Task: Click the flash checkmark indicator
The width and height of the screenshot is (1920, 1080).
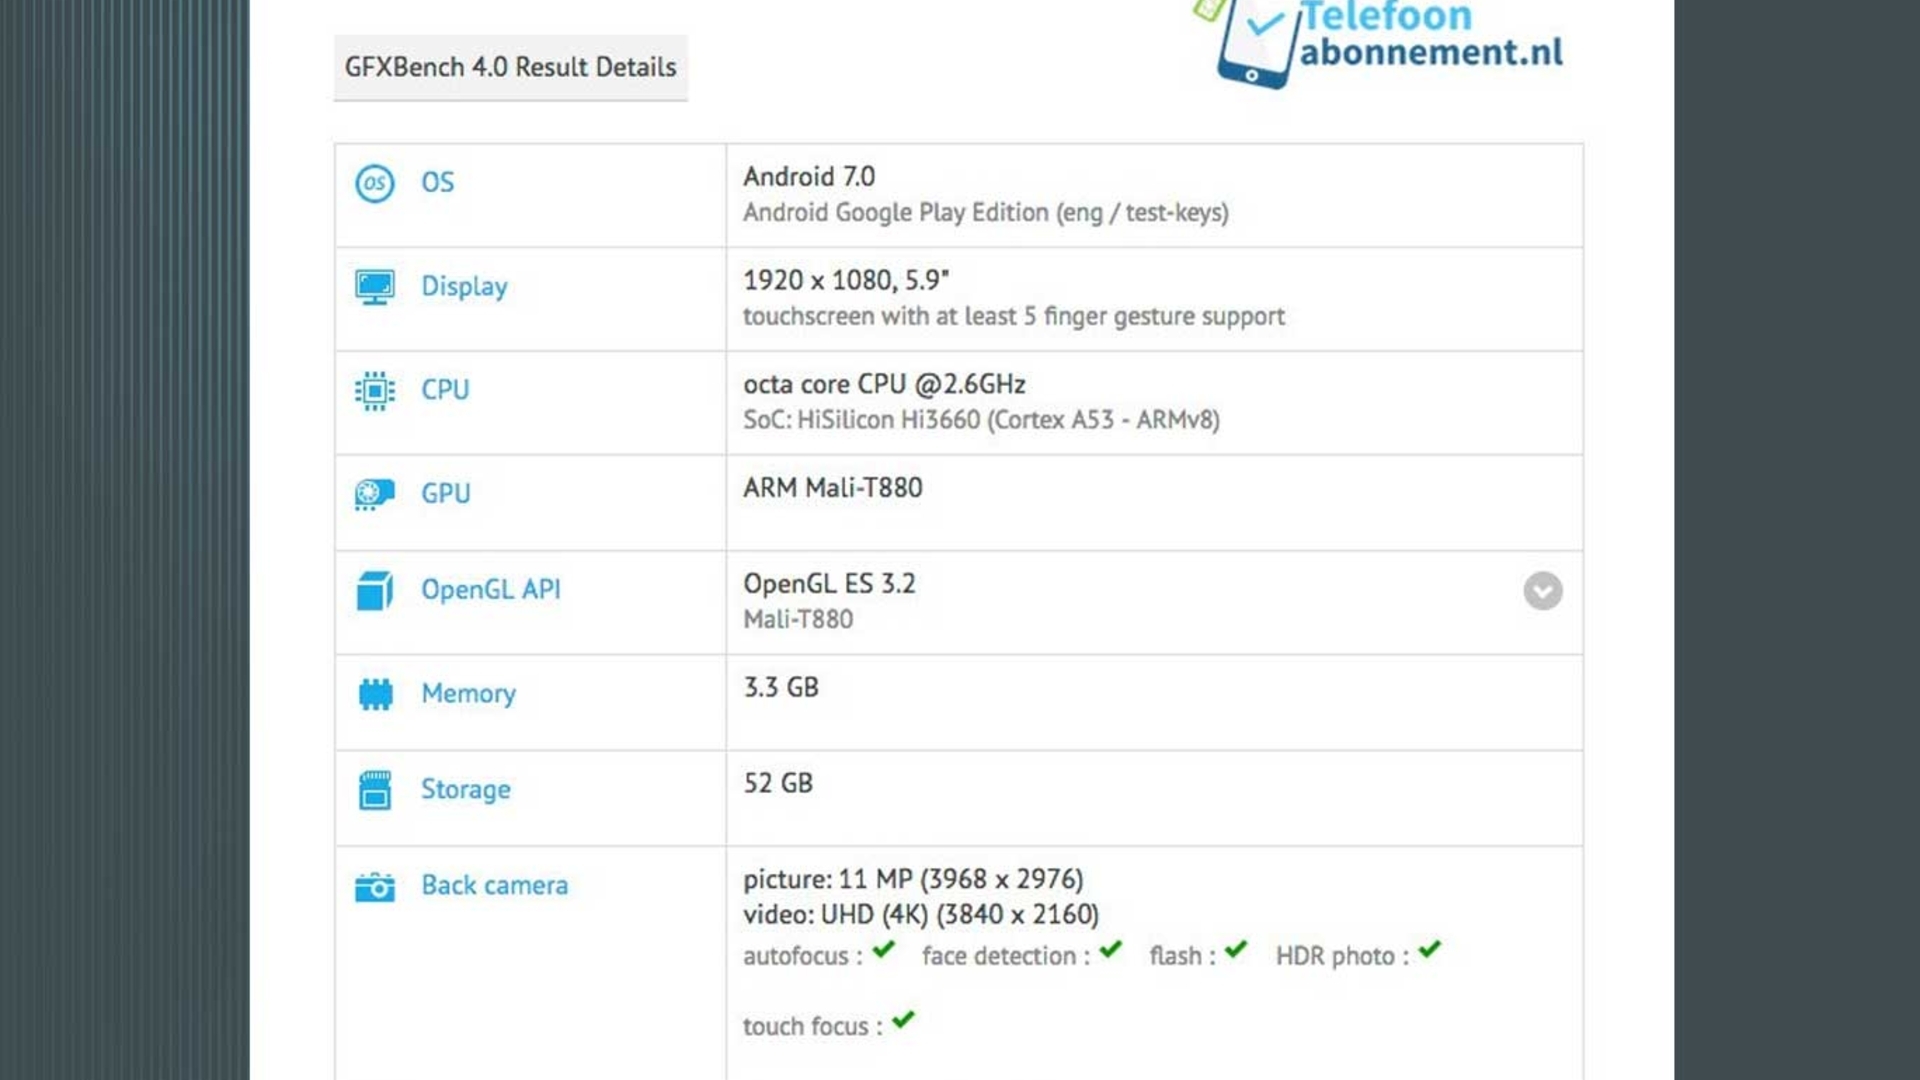Action: 1232,952
